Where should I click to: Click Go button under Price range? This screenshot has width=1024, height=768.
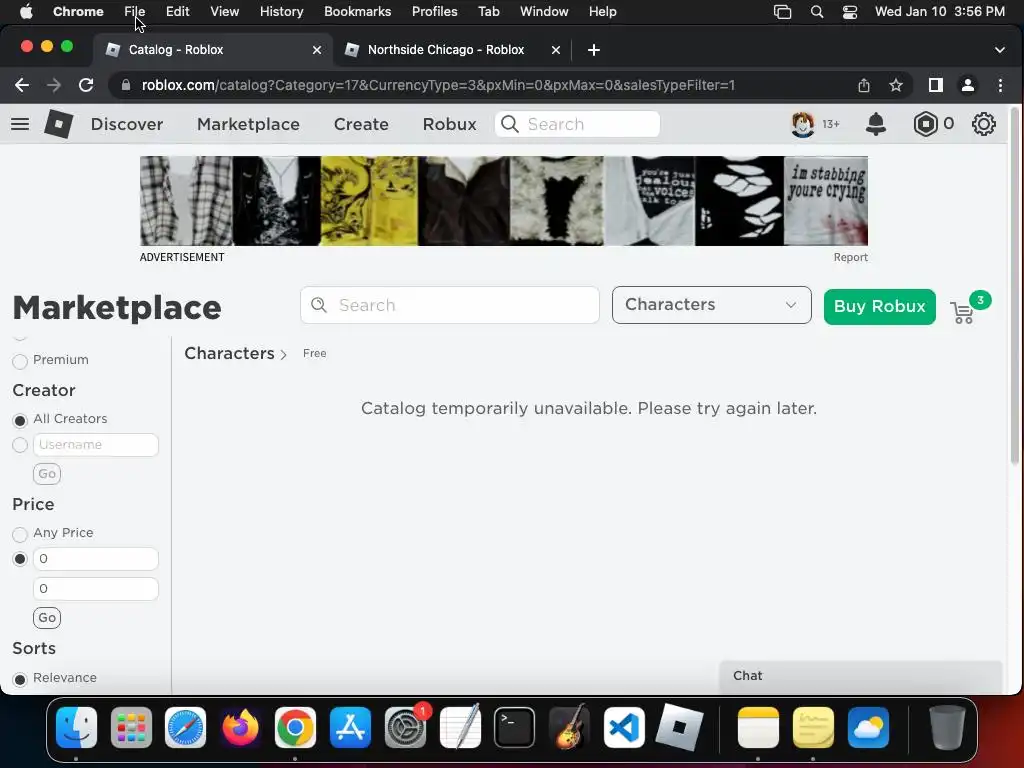click(47, 618)
